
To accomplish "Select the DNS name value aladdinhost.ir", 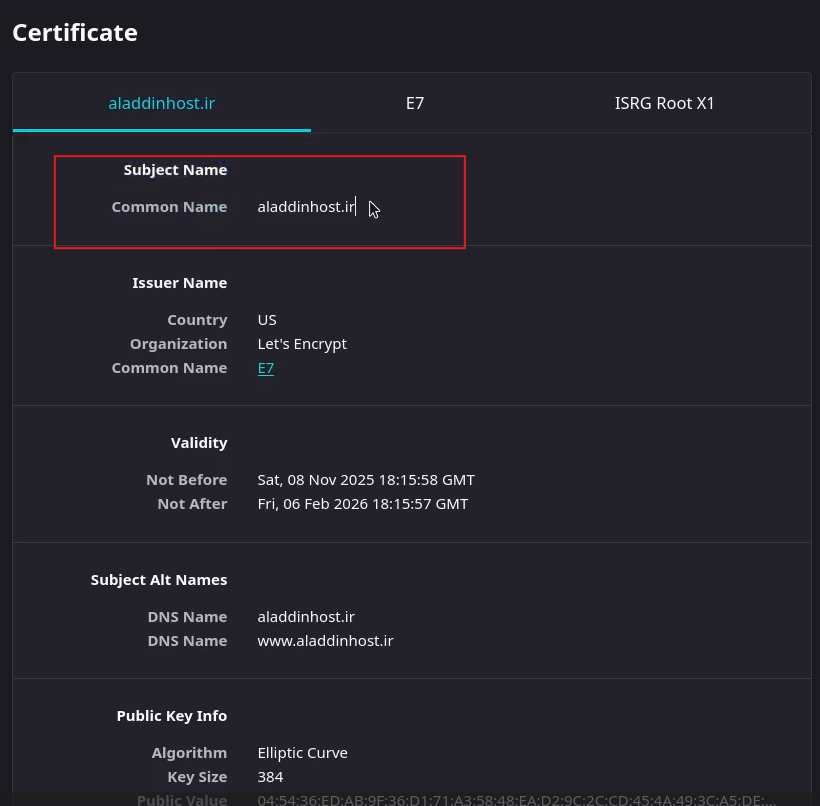I will pyautogui.click(x=306, y=617).
